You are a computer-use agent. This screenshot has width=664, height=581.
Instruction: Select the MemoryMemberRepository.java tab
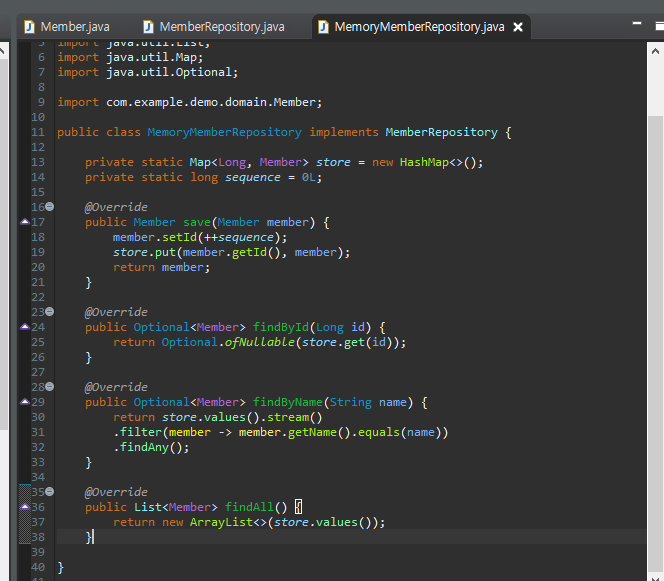pyautogui.click(x=419, y=27)
